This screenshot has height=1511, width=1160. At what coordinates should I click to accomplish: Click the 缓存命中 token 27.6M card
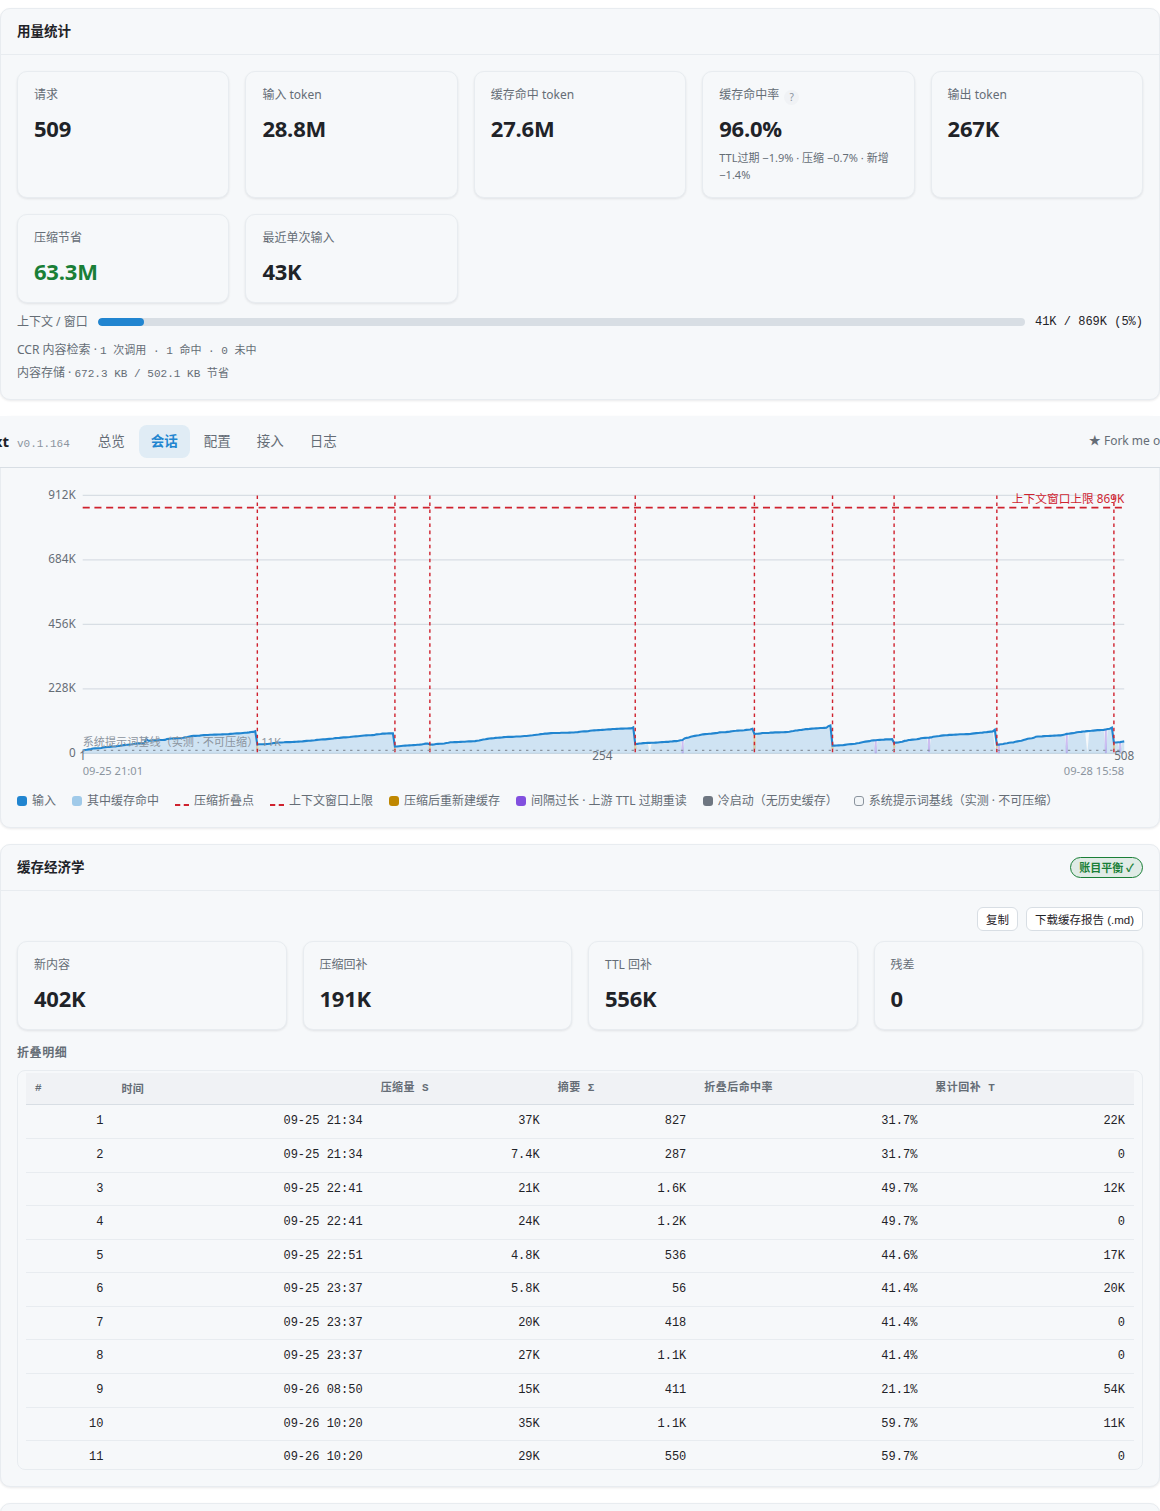coord(580,134)
